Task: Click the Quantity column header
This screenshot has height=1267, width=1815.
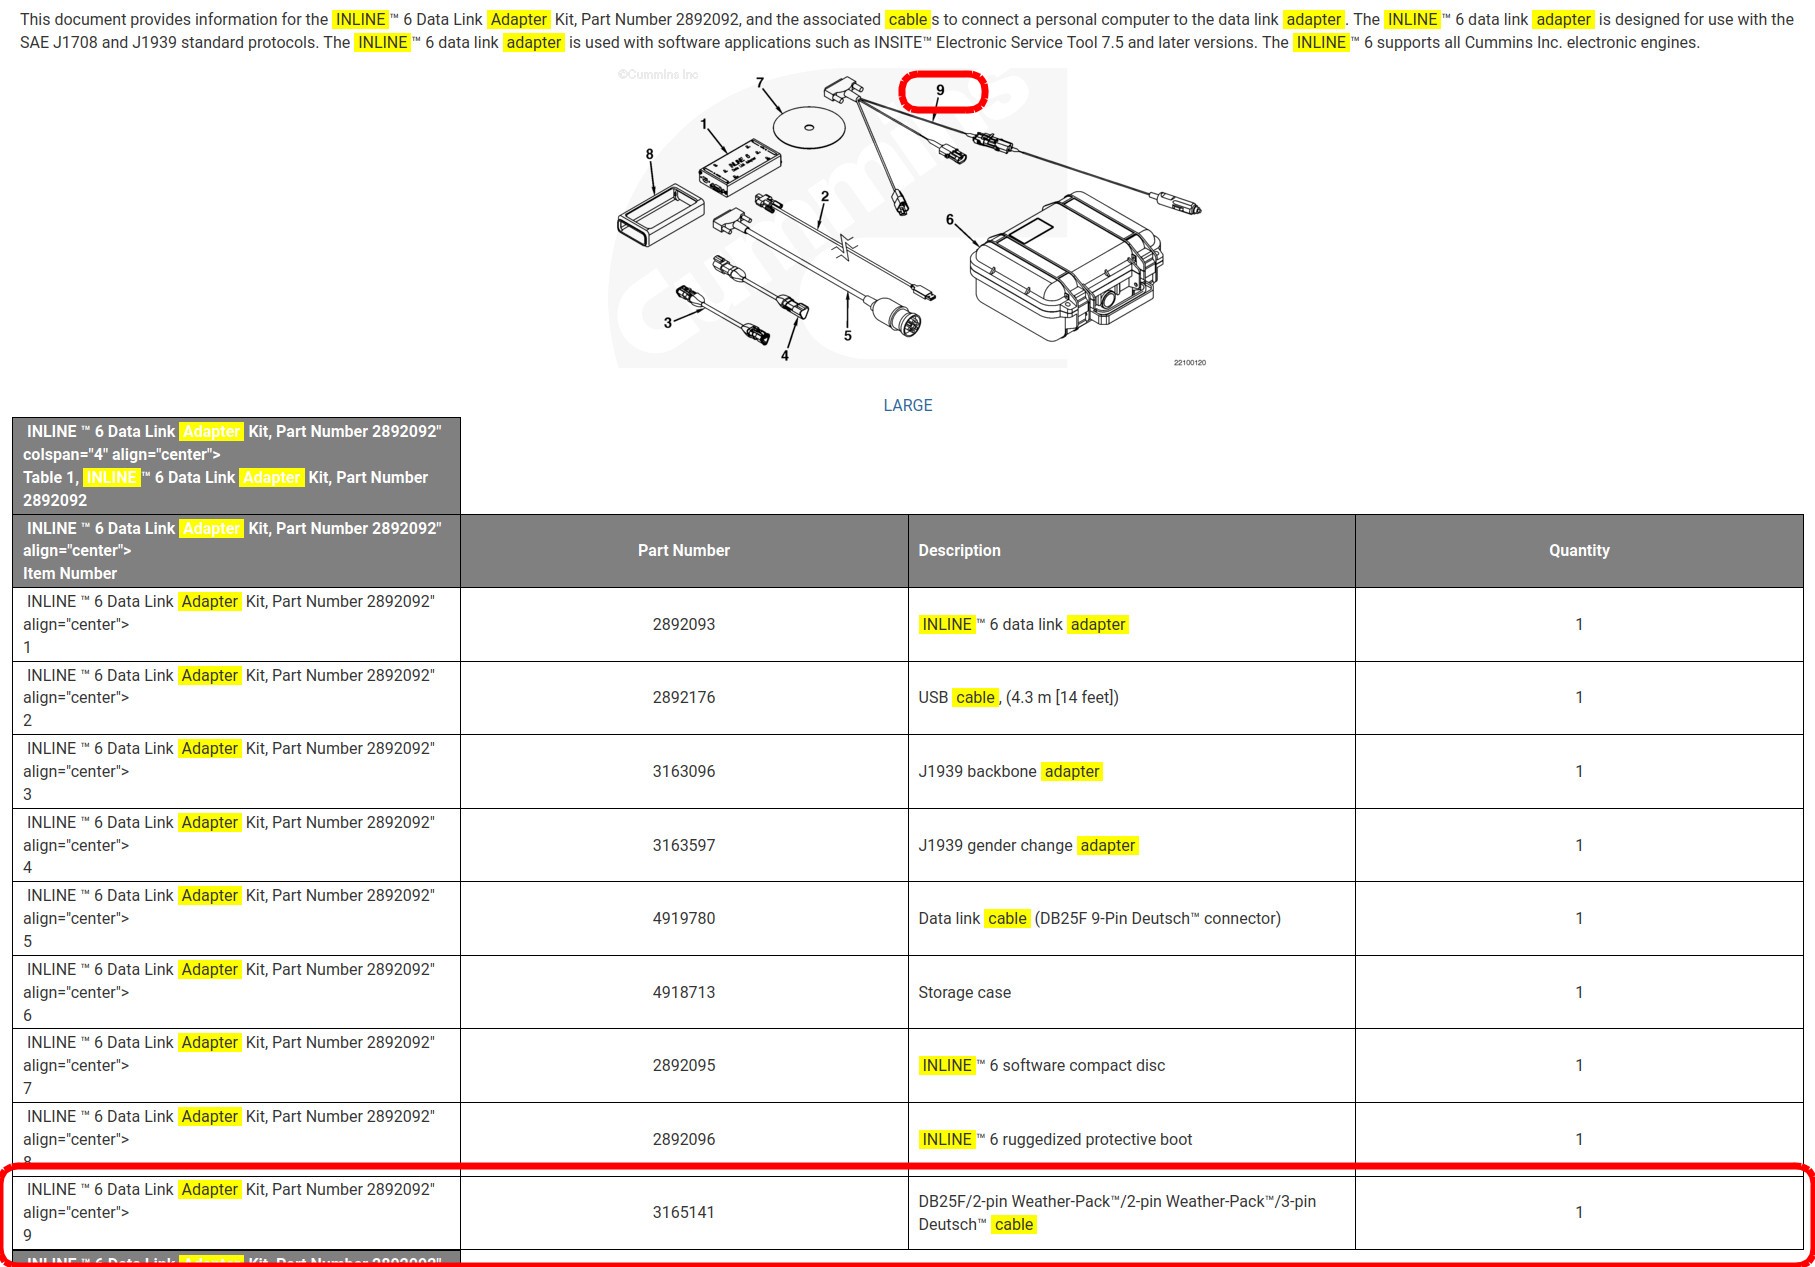Action: (x=1579, y=550)
